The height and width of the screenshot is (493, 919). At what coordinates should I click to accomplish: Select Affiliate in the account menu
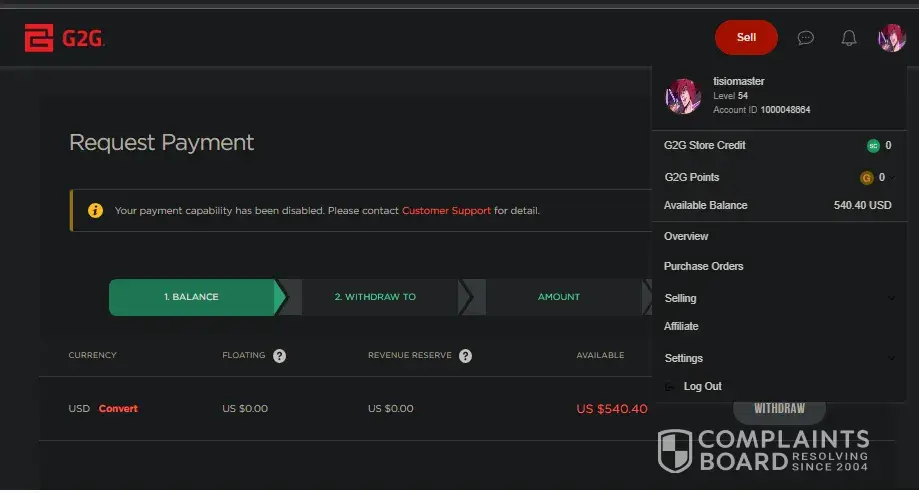coord(681,327)
